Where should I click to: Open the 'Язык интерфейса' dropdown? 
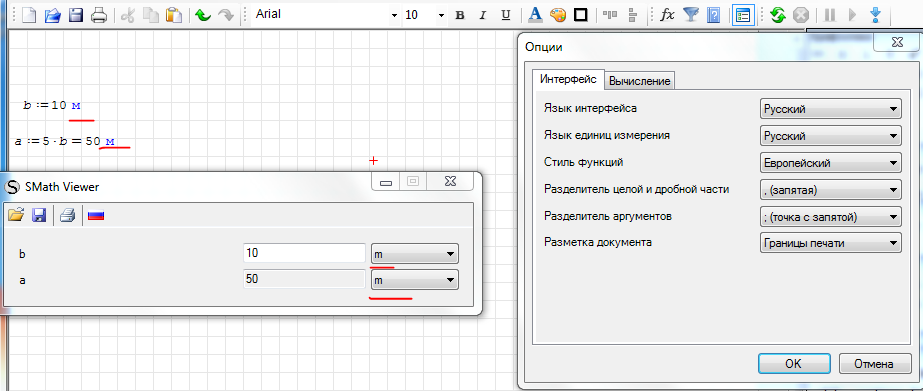click(831, 109)
